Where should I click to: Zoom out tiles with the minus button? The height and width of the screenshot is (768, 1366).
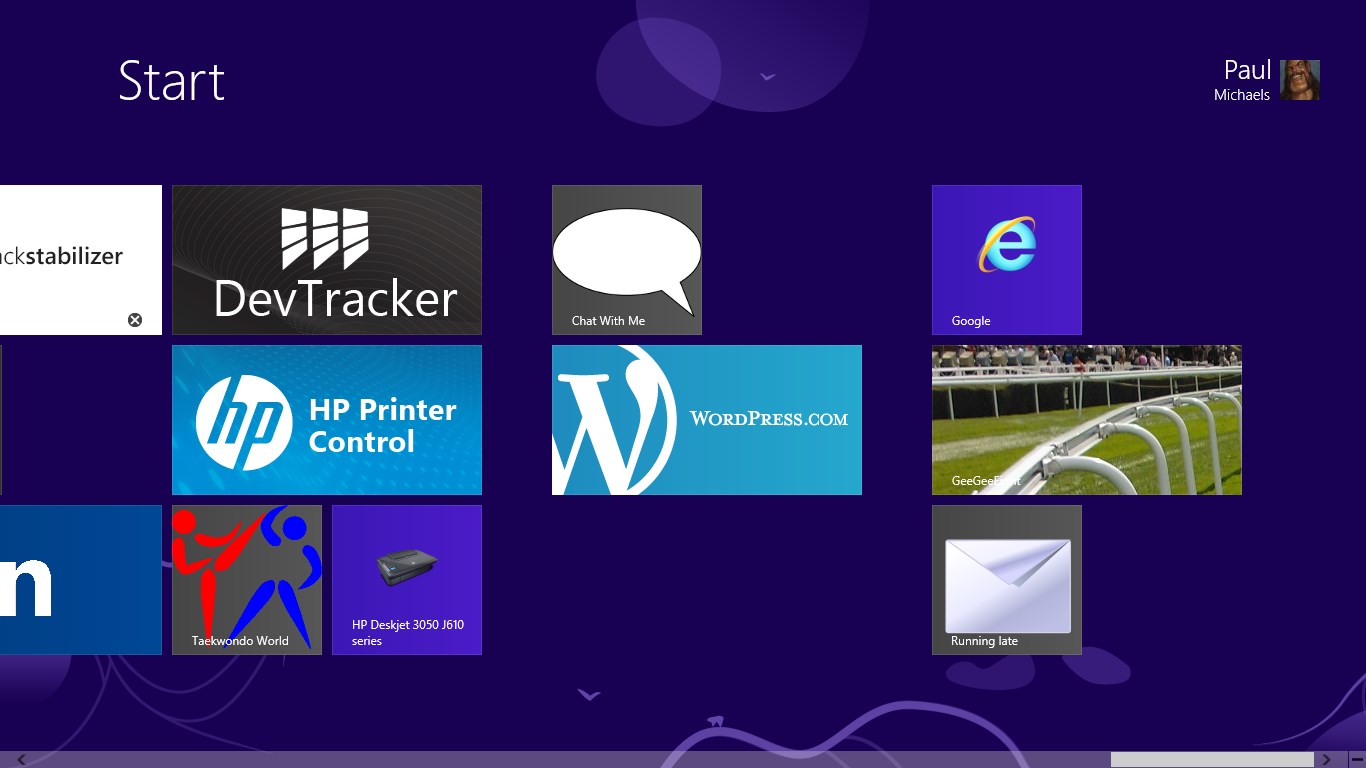coord(1356,760)
